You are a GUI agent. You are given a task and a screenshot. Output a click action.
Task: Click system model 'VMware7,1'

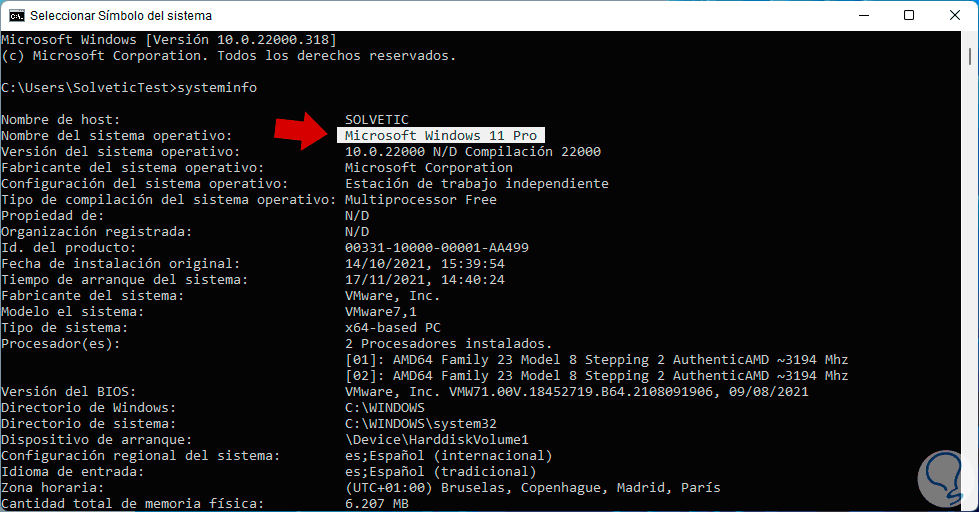coord(380,312)
